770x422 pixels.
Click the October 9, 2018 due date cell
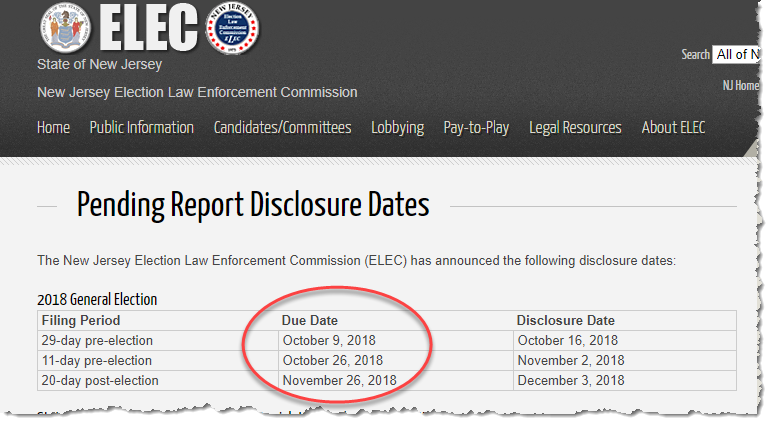point(395,340)
